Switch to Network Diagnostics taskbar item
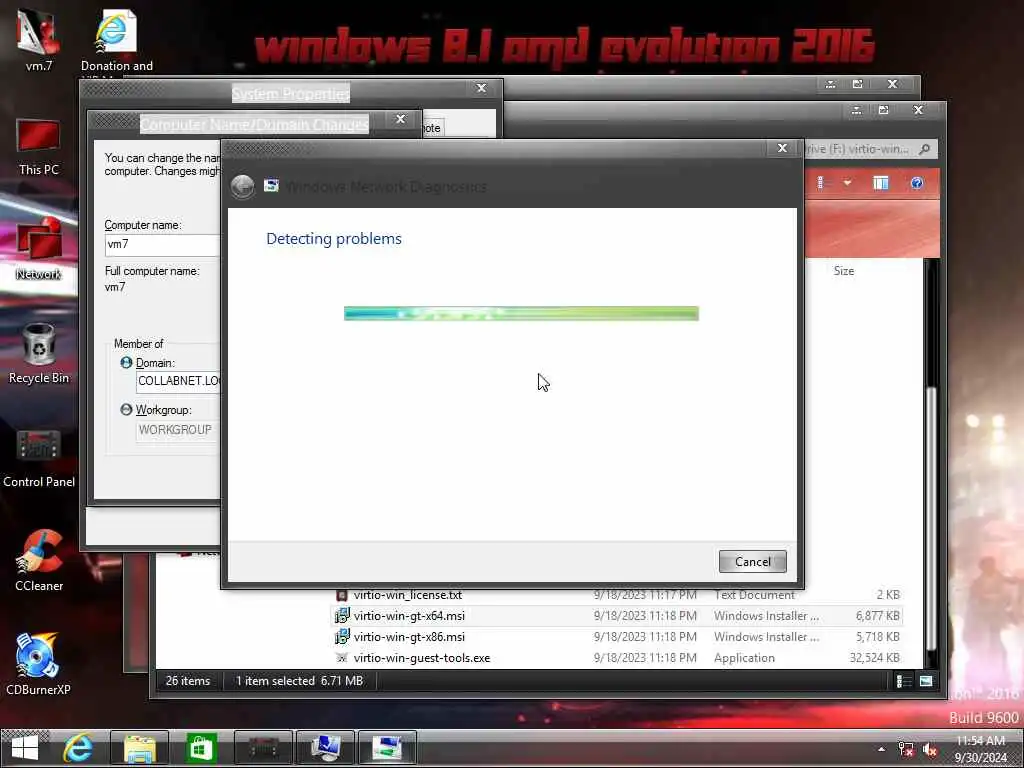This screenshot has height=768, width=1024. [x=387, y=748]
